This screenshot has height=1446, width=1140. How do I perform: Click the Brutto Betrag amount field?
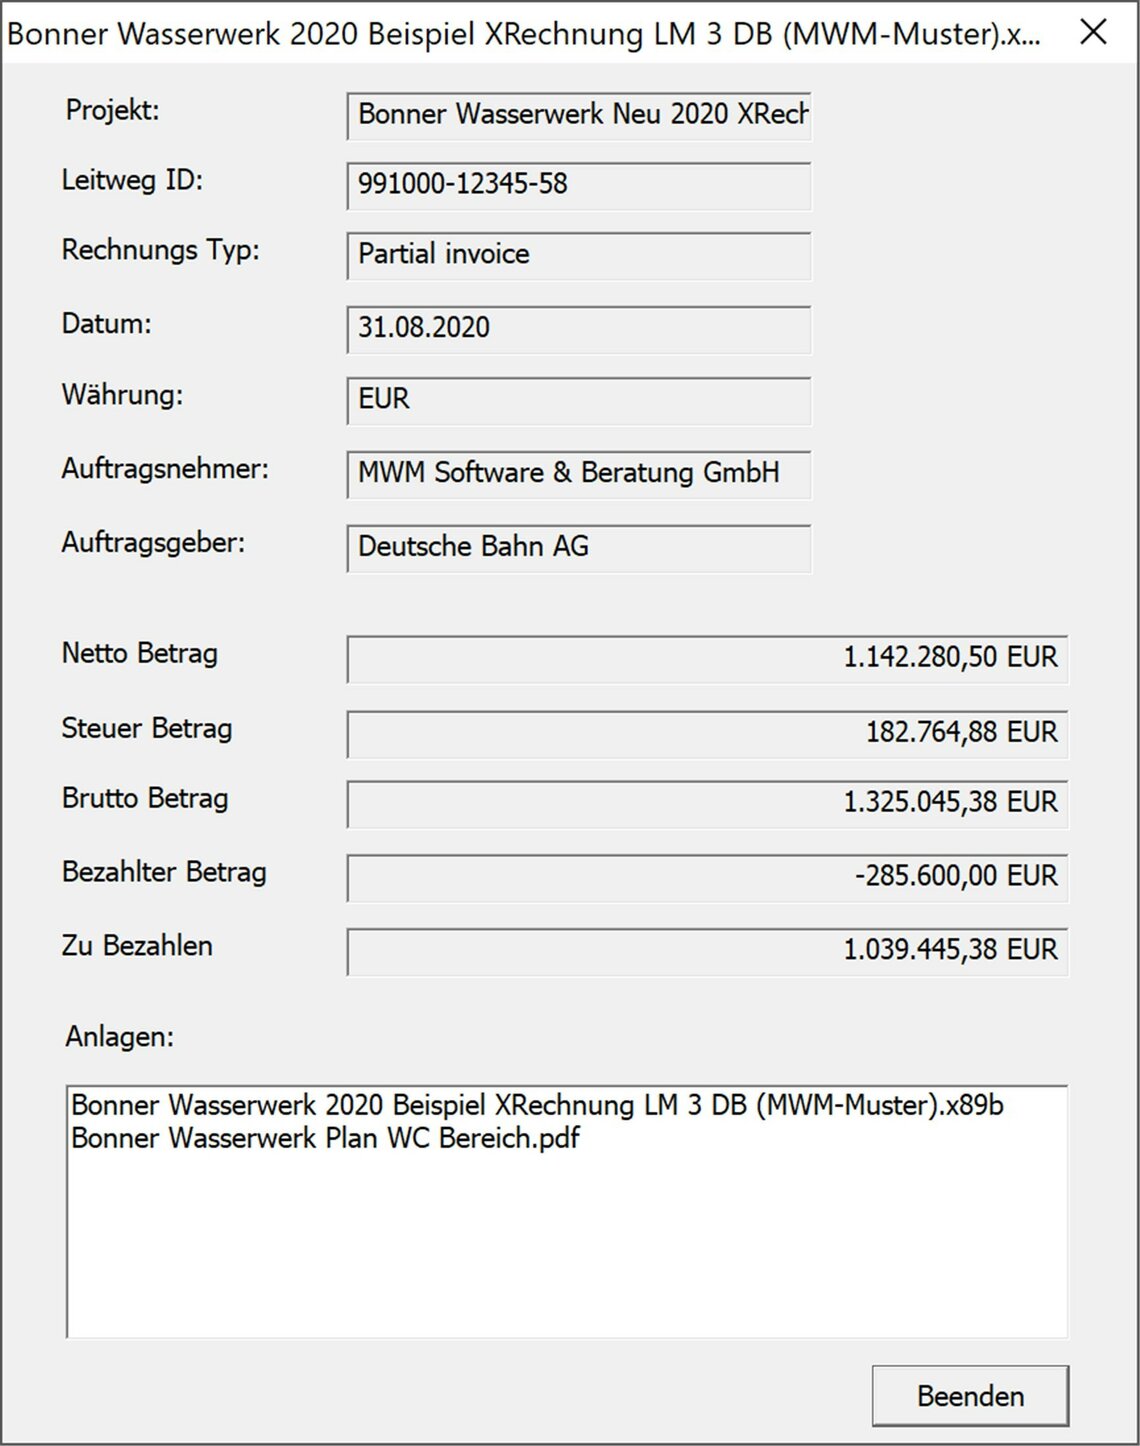point(707,803)
